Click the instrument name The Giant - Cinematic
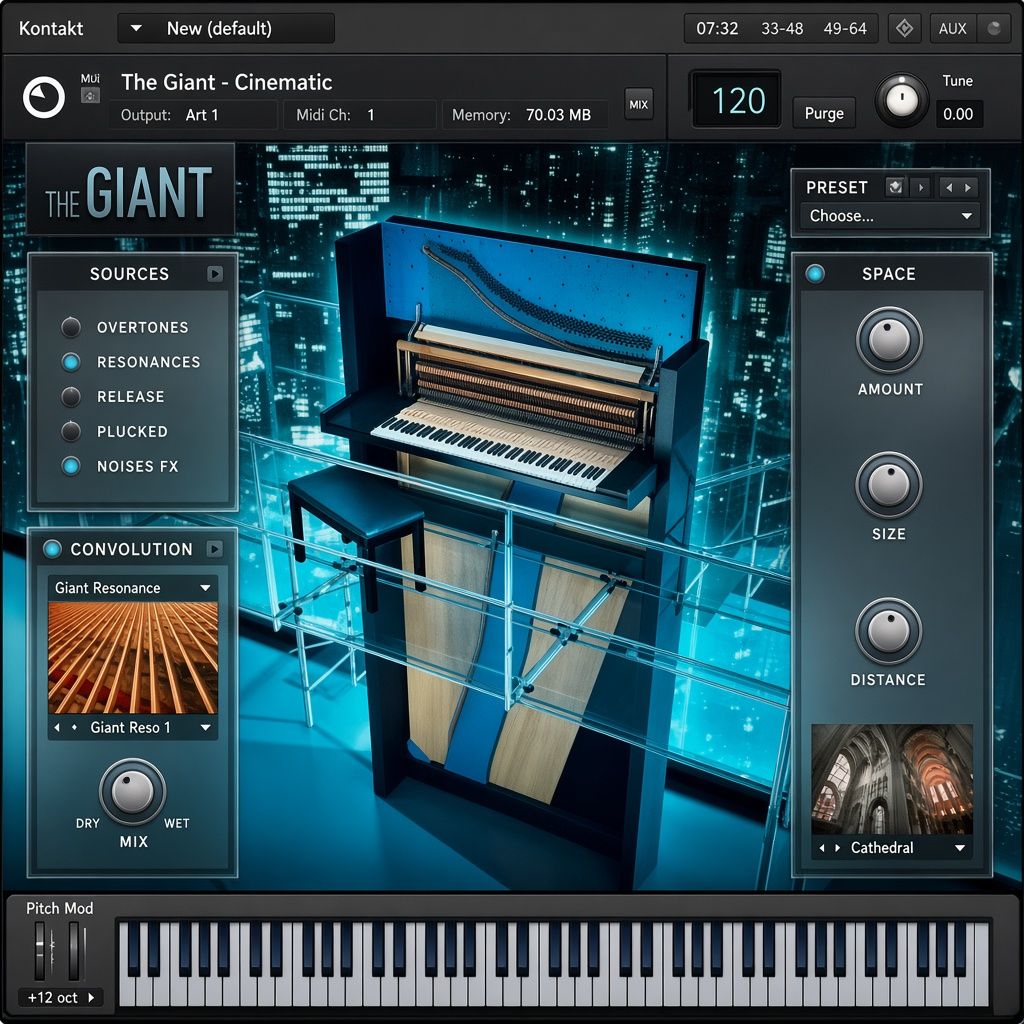Viewport: 1024px width, 1024px height. click(227, 82)
